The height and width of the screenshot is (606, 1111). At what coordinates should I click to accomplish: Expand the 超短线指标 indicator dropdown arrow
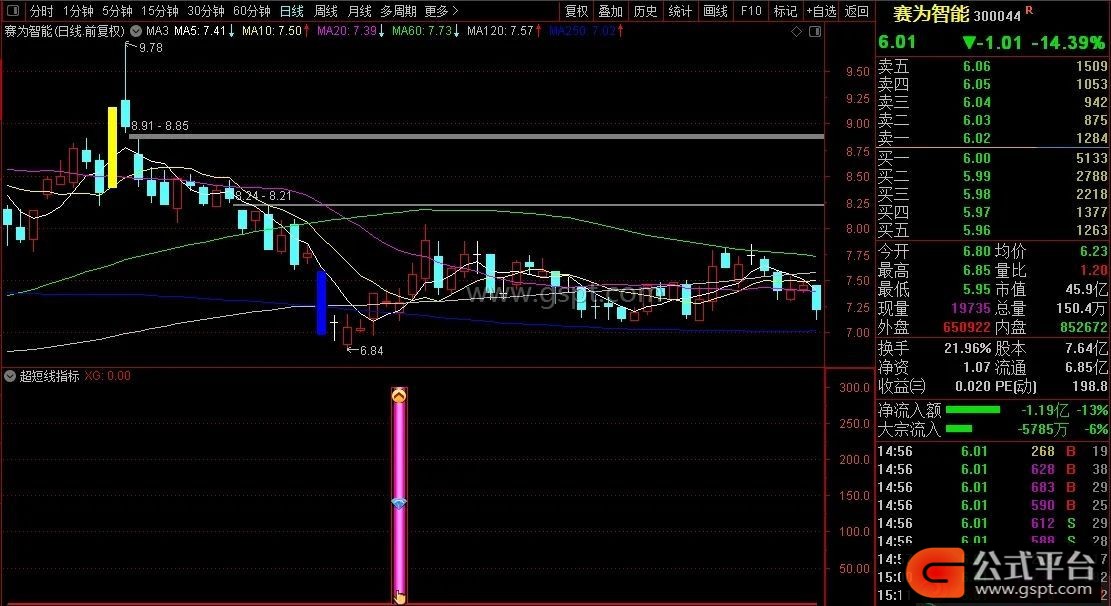[10, 376]
